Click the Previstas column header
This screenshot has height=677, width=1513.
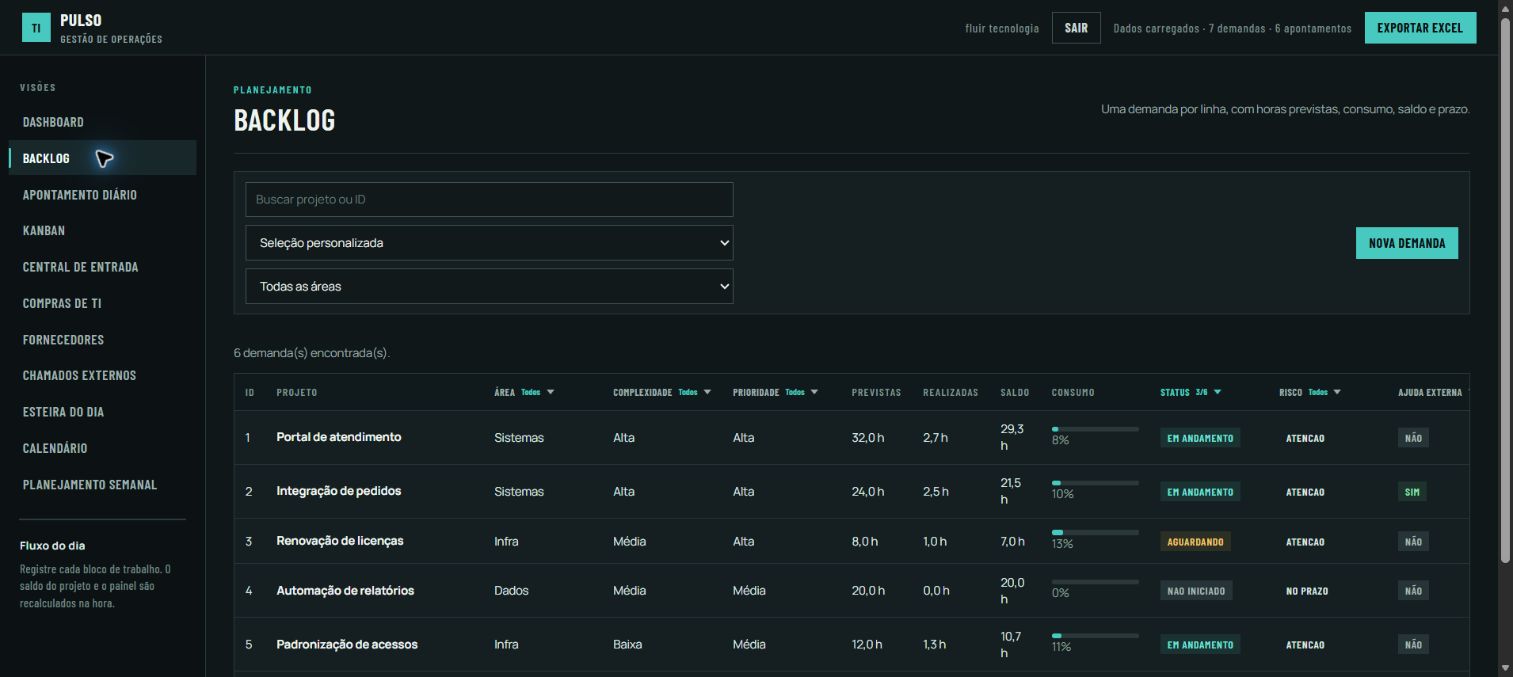point(876,392)
